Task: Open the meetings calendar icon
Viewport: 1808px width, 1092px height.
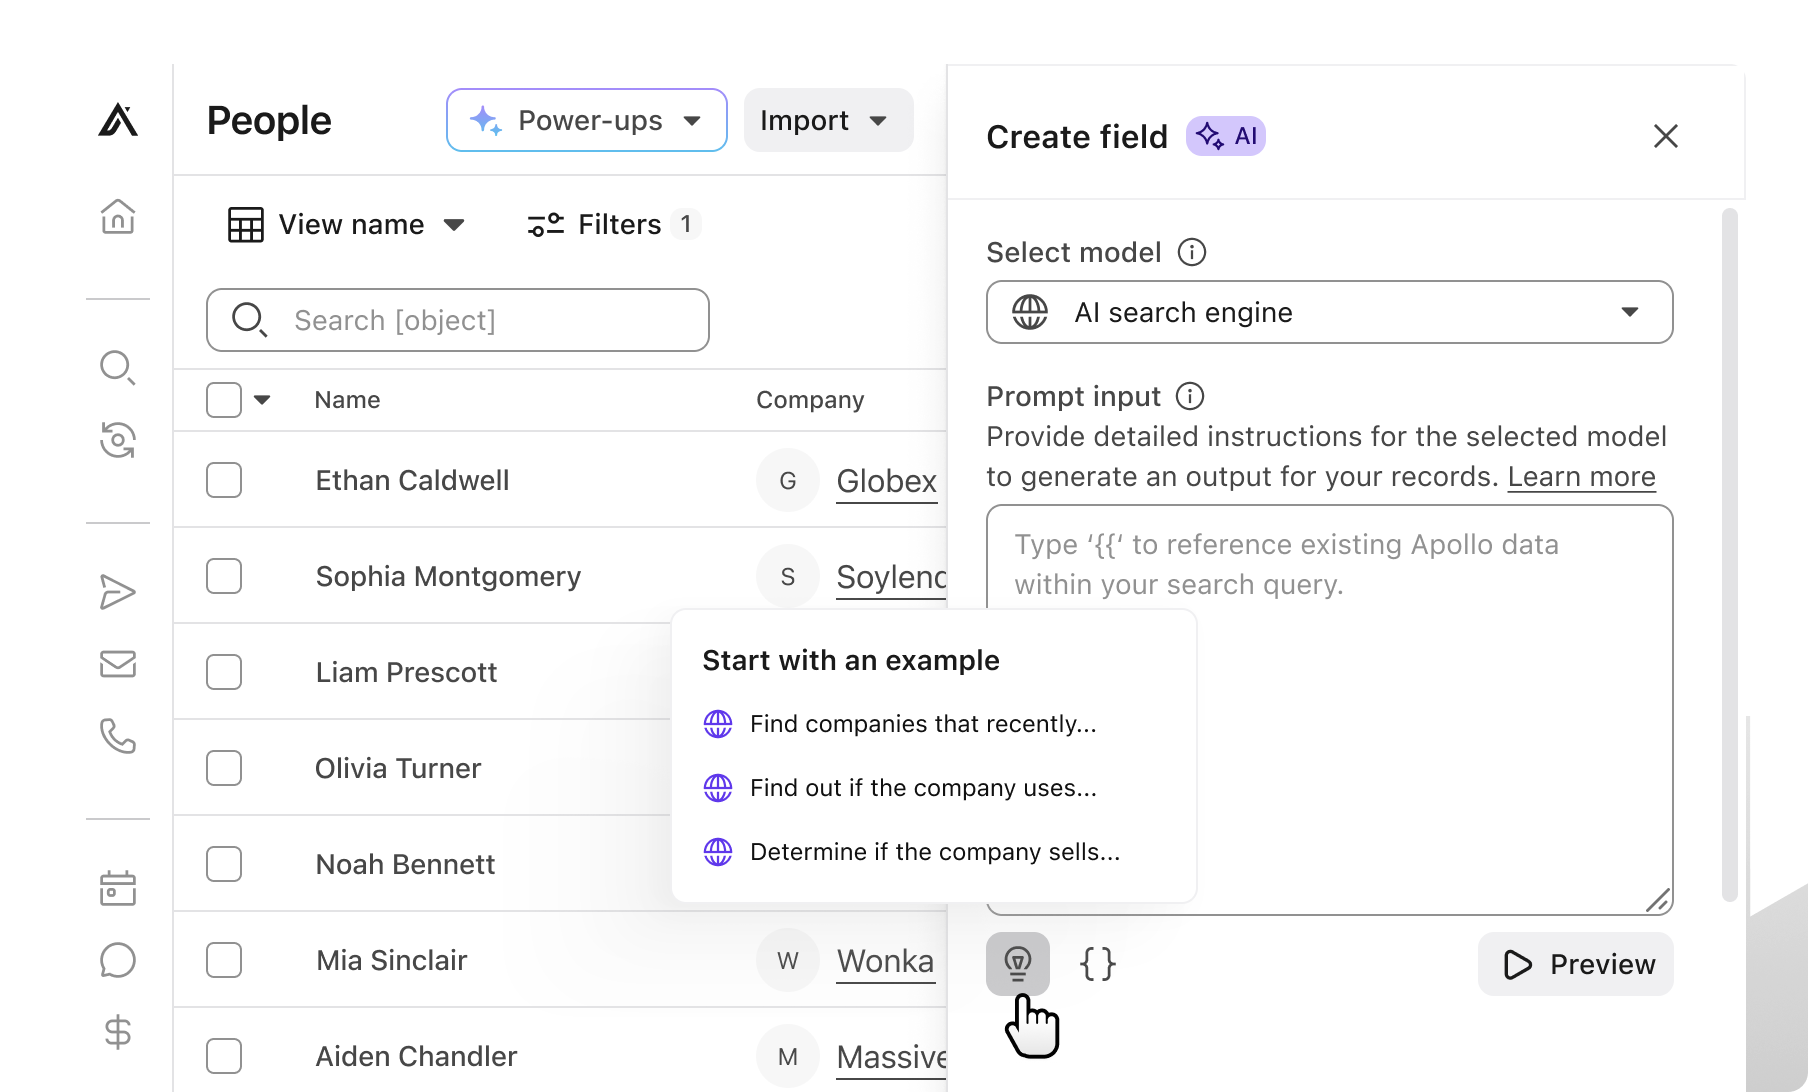Action: [x=118, y=888]
